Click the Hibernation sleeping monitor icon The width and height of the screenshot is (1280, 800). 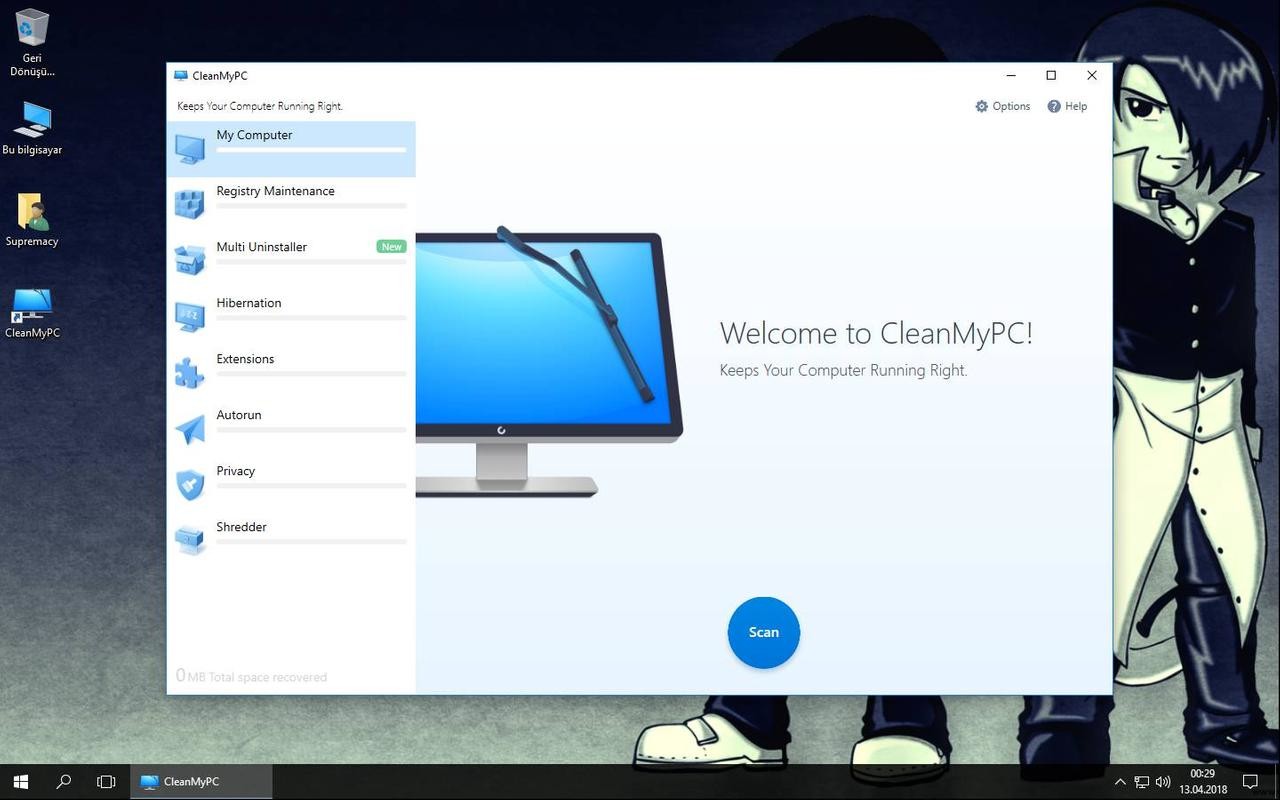(190, 317)
